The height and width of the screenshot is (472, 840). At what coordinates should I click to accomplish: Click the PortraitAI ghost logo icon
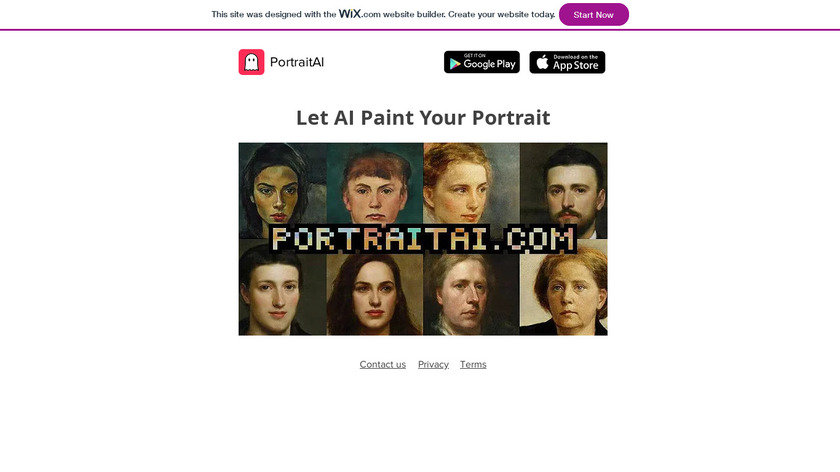pyautogui.click(x=251, y=62)
